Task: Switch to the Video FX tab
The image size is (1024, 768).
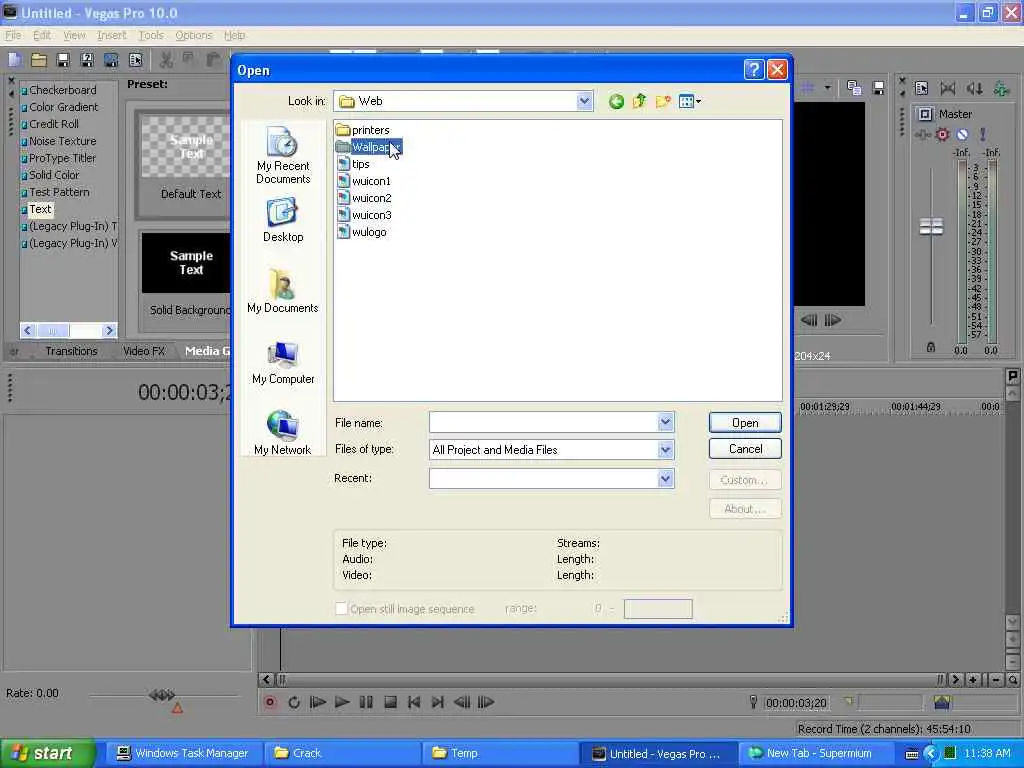Action: pyautogui.click(x=144, y=351)
